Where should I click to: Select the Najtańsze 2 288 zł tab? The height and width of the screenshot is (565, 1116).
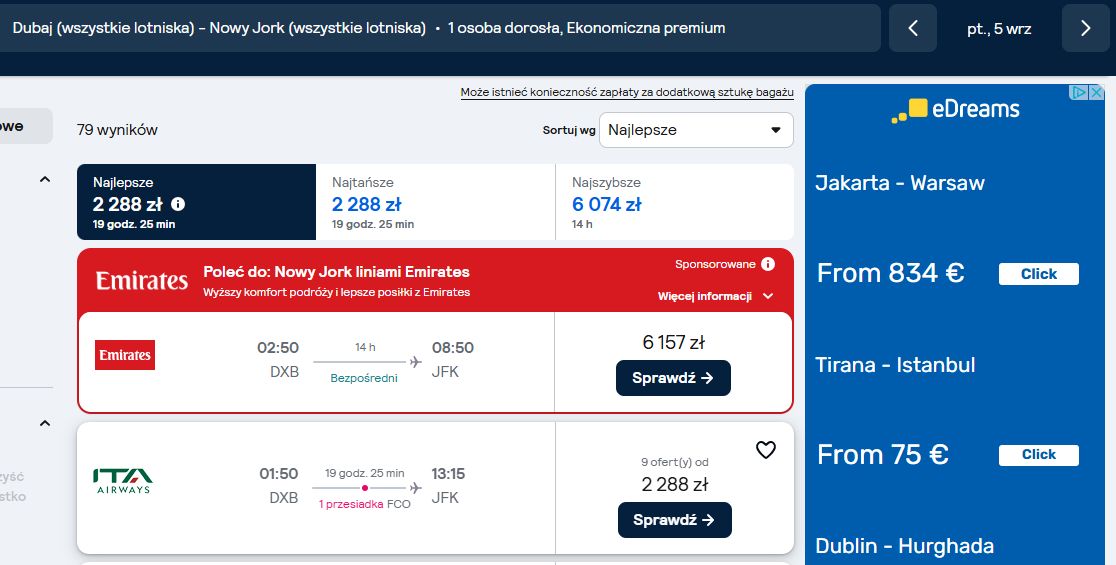[x=436, y=202]
